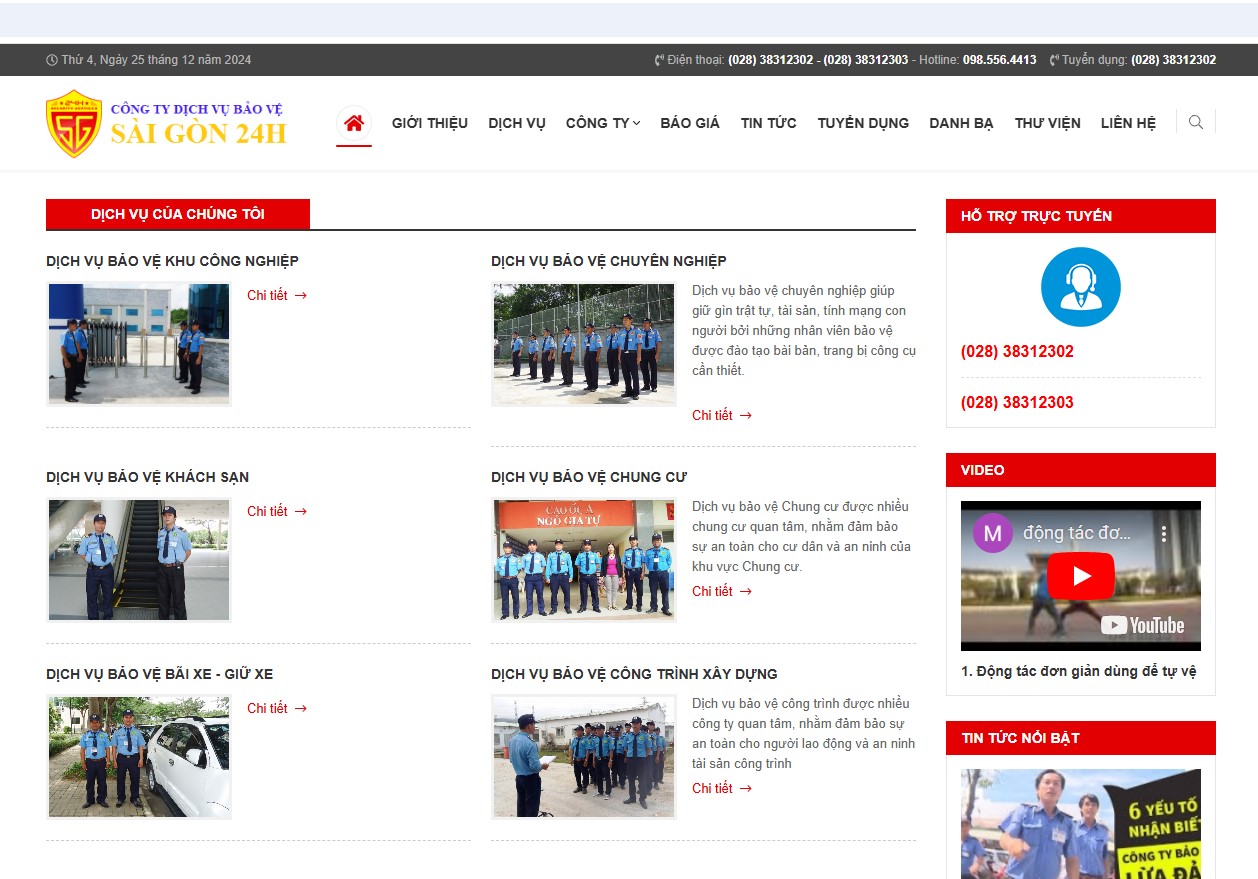Click the construction site guards image

point(583,757)
